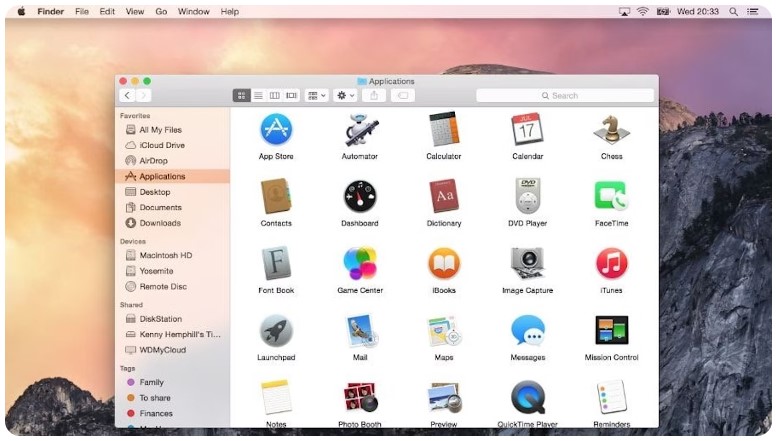
Task: Open the File menu
Action: (x=82, y=11)
